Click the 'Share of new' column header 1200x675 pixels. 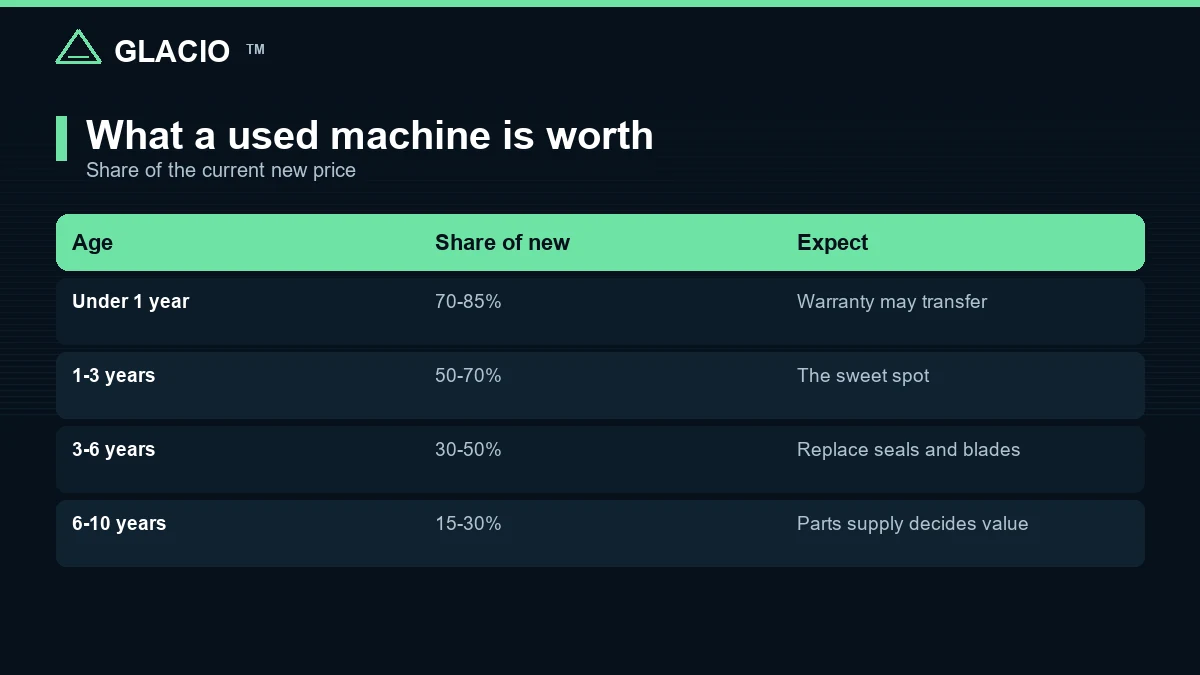click(x=502, y=243)
